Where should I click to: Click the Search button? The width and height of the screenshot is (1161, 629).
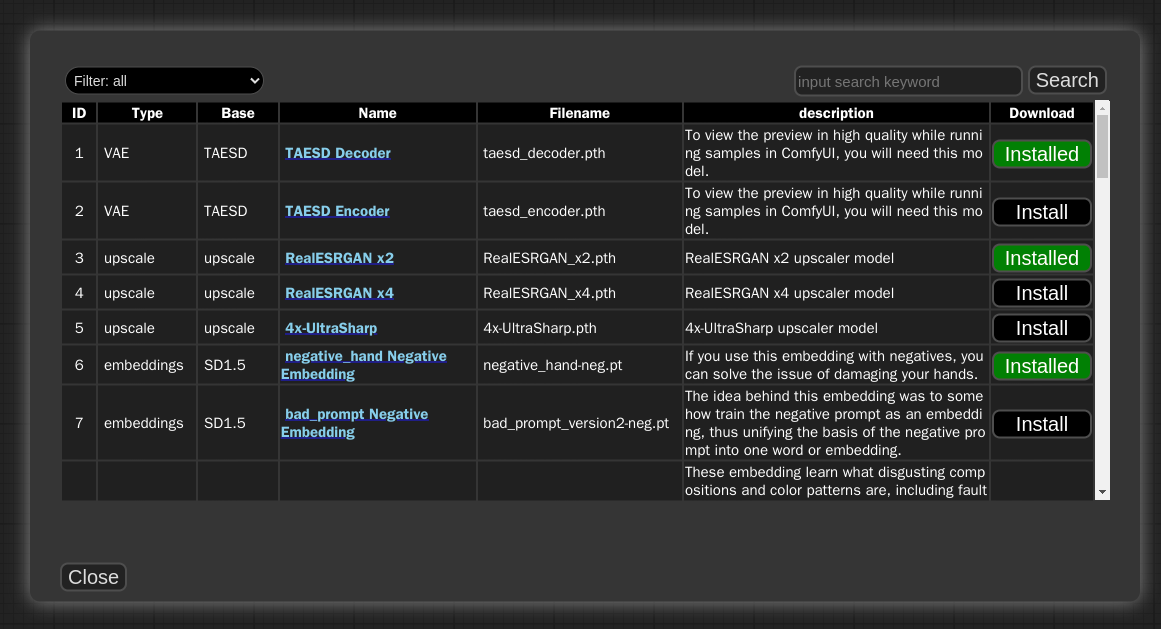[1066, 80]
